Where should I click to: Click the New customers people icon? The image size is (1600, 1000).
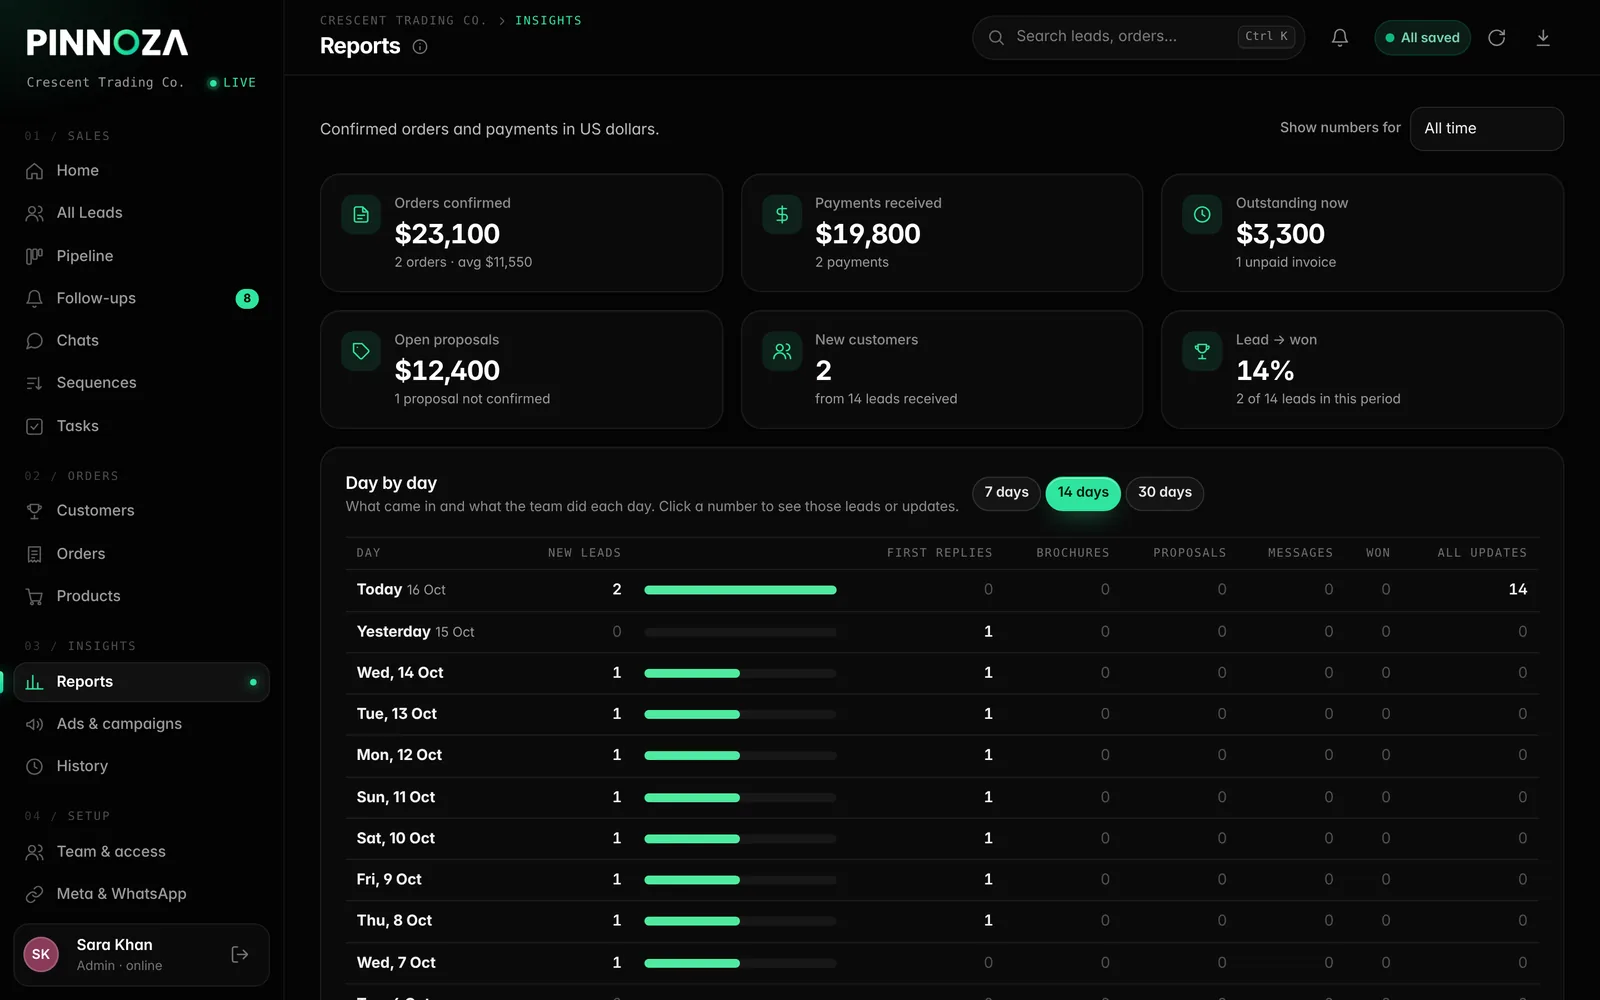(782, 352)
